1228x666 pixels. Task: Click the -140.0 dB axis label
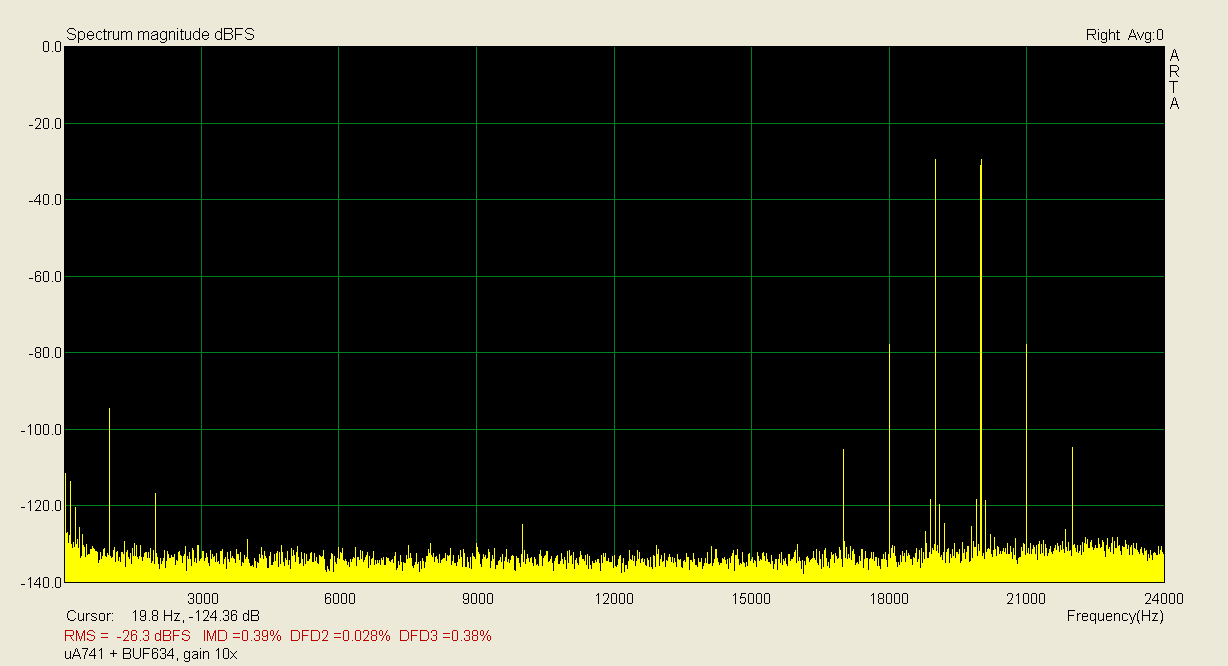(43, 582)
